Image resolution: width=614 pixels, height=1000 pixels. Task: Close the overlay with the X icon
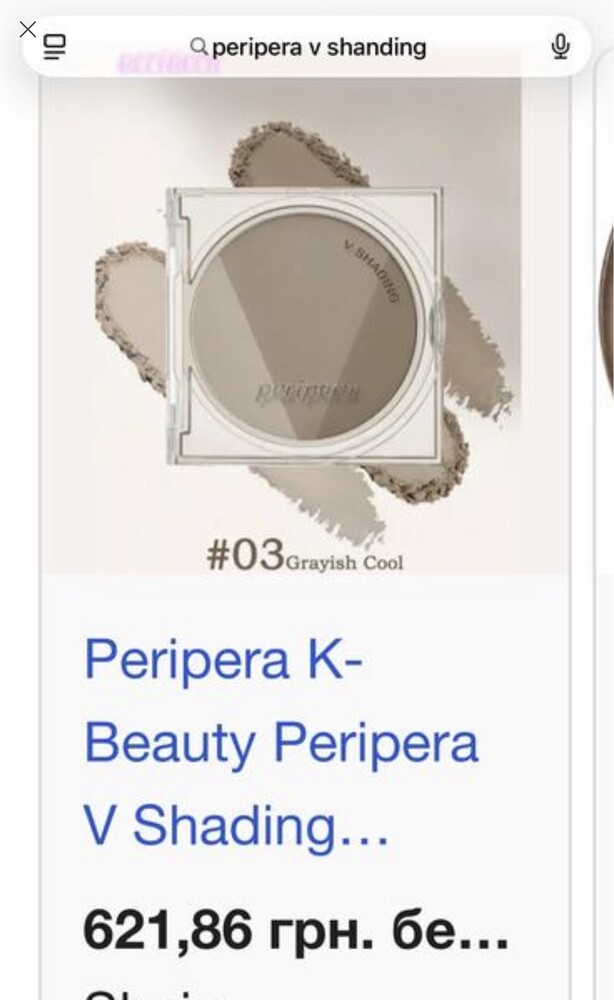pyautogui.click(x=27, y=29)
